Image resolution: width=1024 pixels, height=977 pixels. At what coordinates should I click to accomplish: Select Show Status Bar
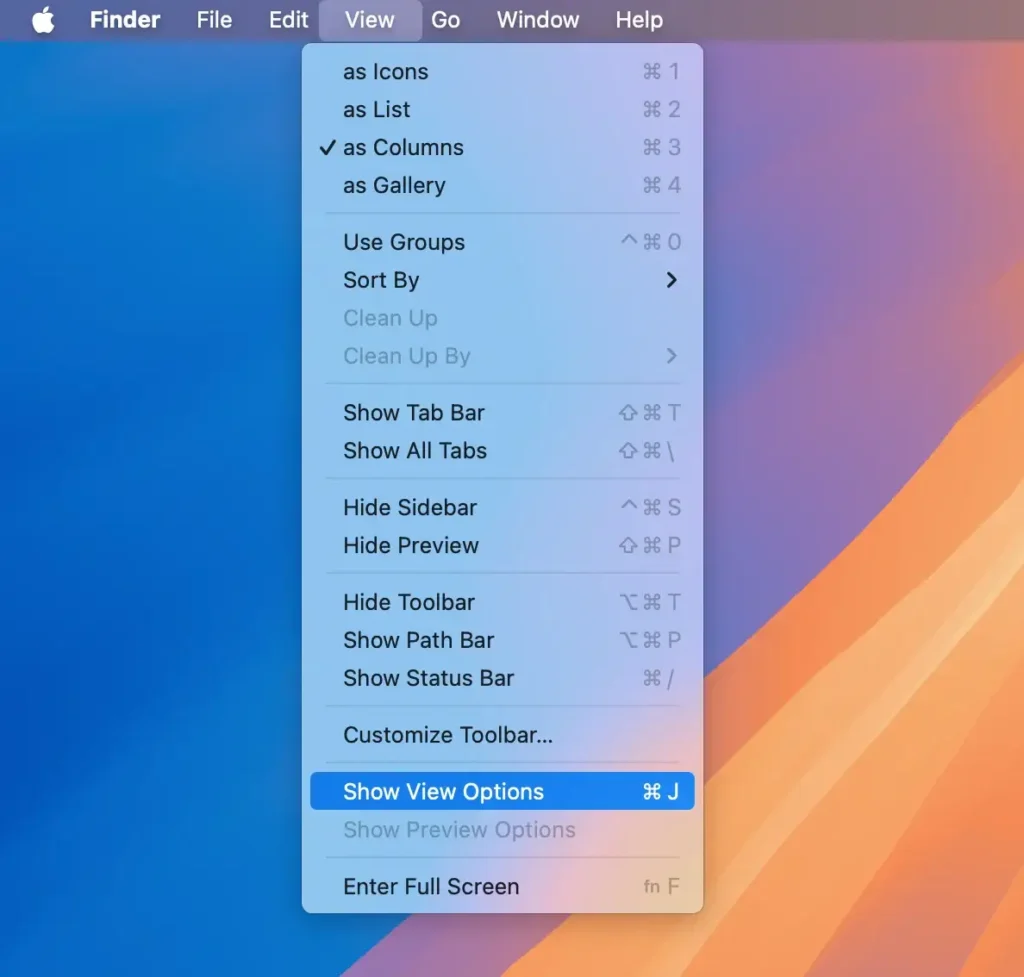[502, 678]
